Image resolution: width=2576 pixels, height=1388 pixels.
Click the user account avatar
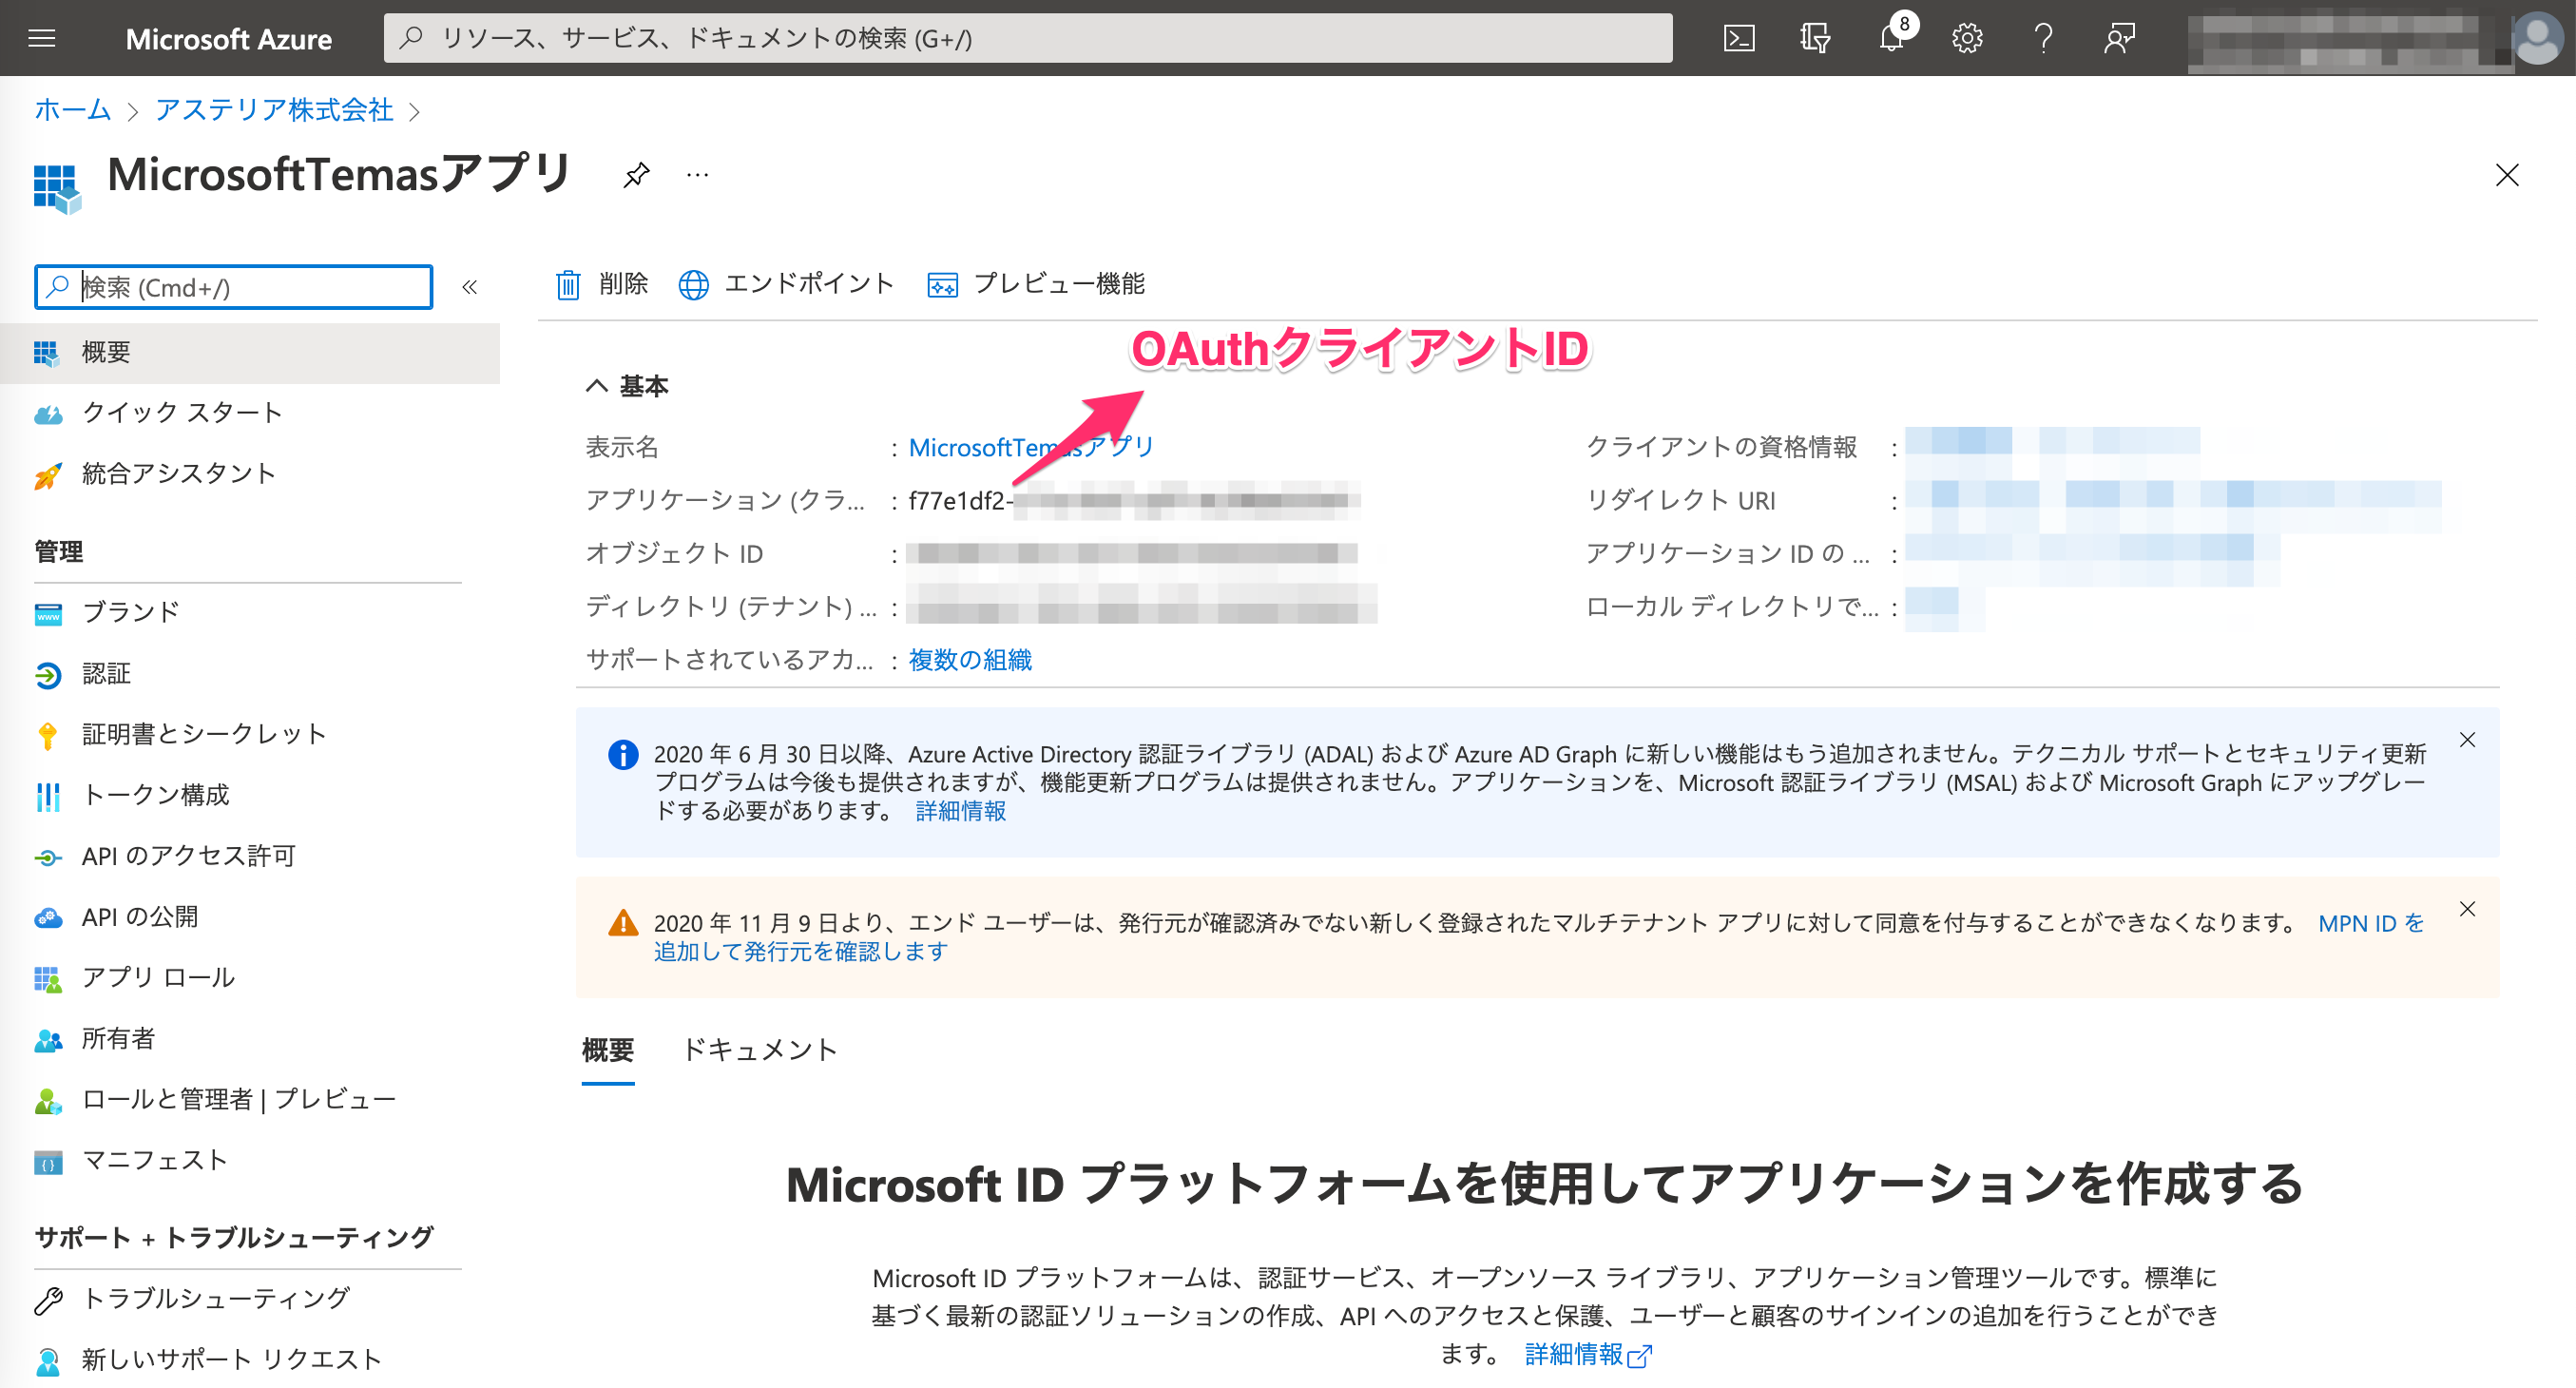pyautogui.click(x=2537, y=38)
